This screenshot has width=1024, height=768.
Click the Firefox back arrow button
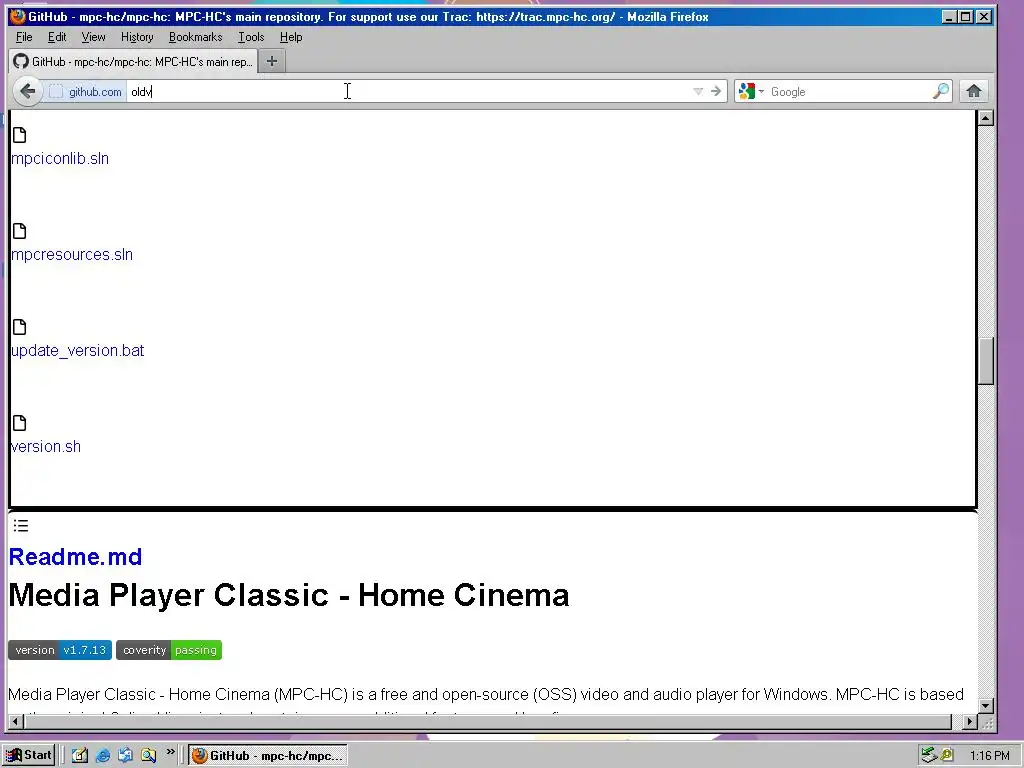coord(27,91)
